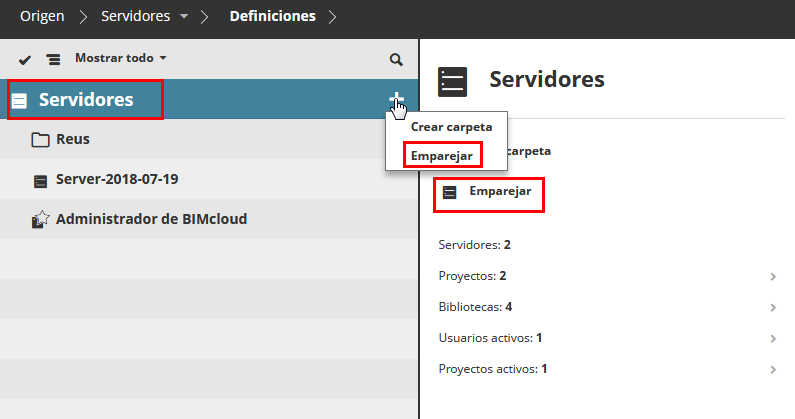Toggle the select-all checkmark icon

tap(25, 60)
